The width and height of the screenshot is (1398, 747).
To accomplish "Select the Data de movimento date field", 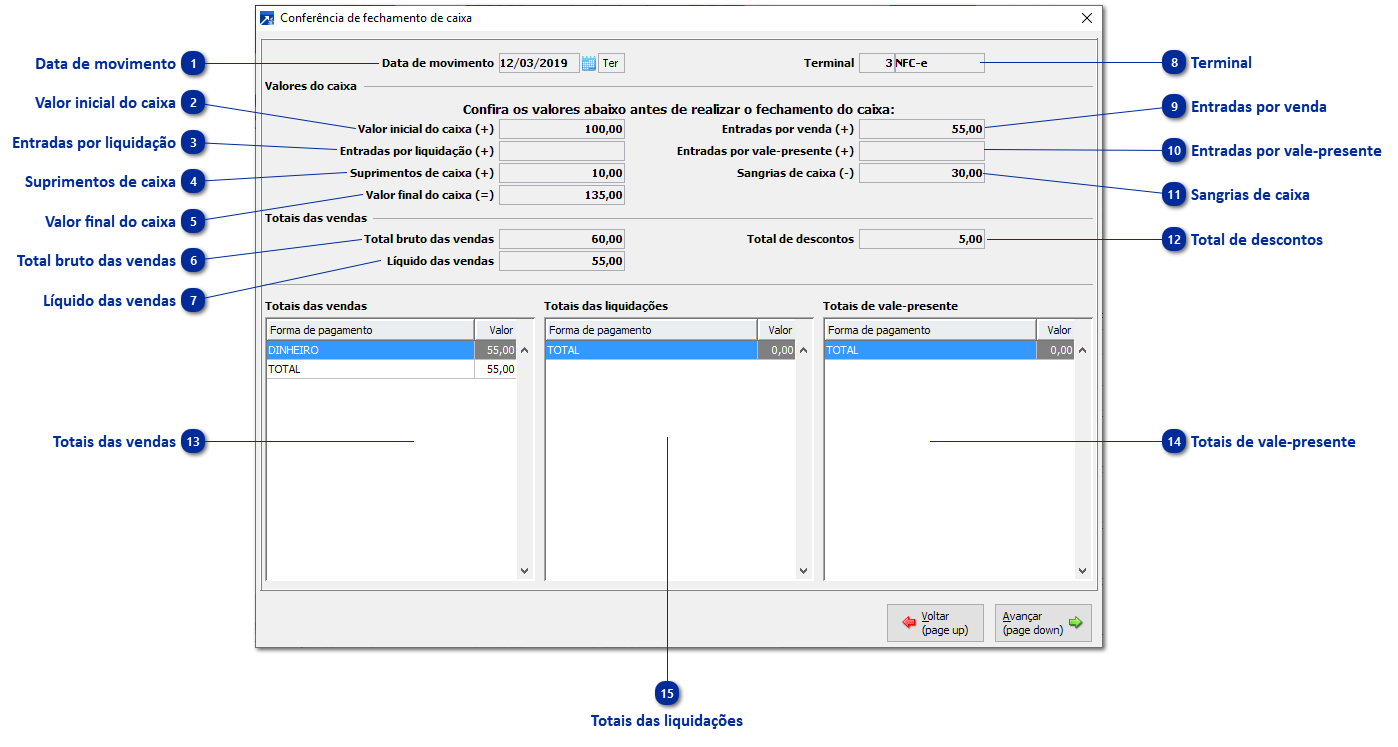I will pyautogui.click(x=539, y=63).
